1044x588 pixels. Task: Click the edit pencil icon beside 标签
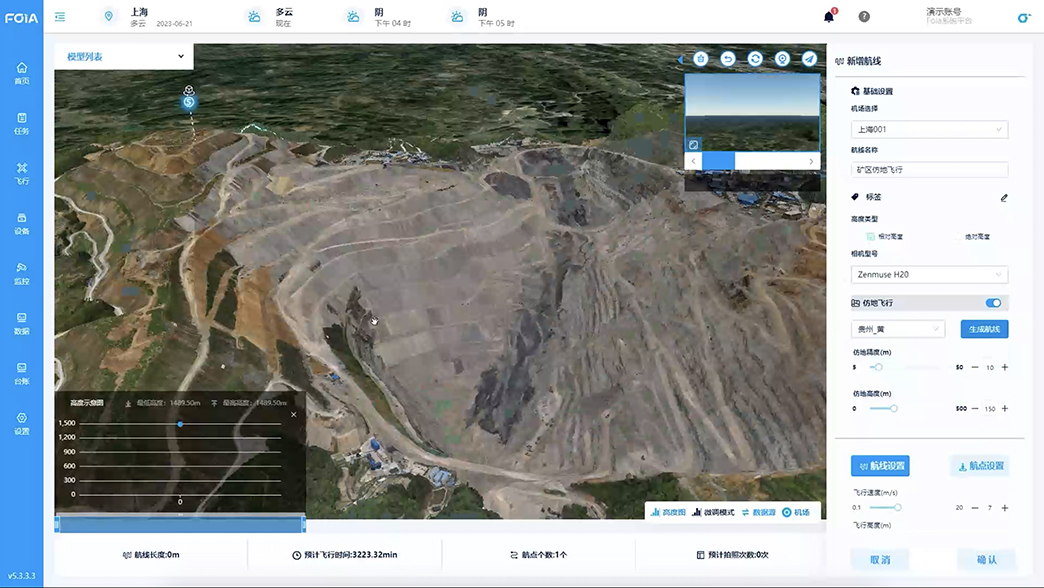1004,198
